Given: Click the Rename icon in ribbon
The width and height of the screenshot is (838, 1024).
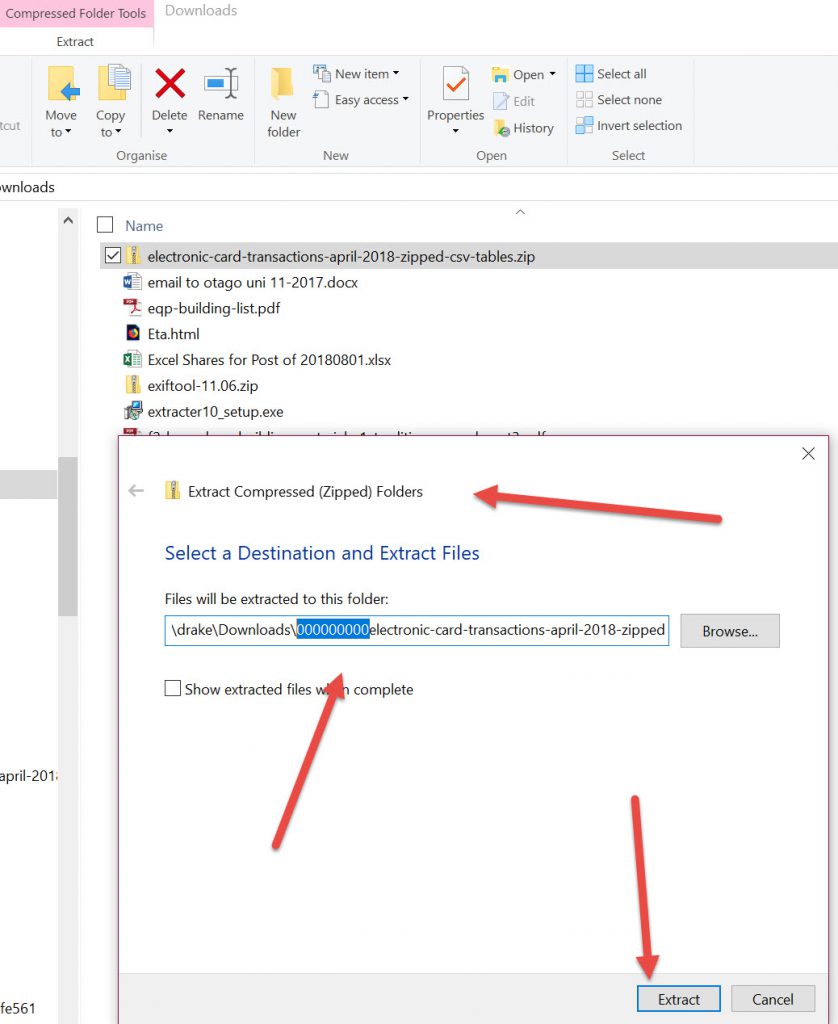Looking at the screenshot, I should coord(220,84).
